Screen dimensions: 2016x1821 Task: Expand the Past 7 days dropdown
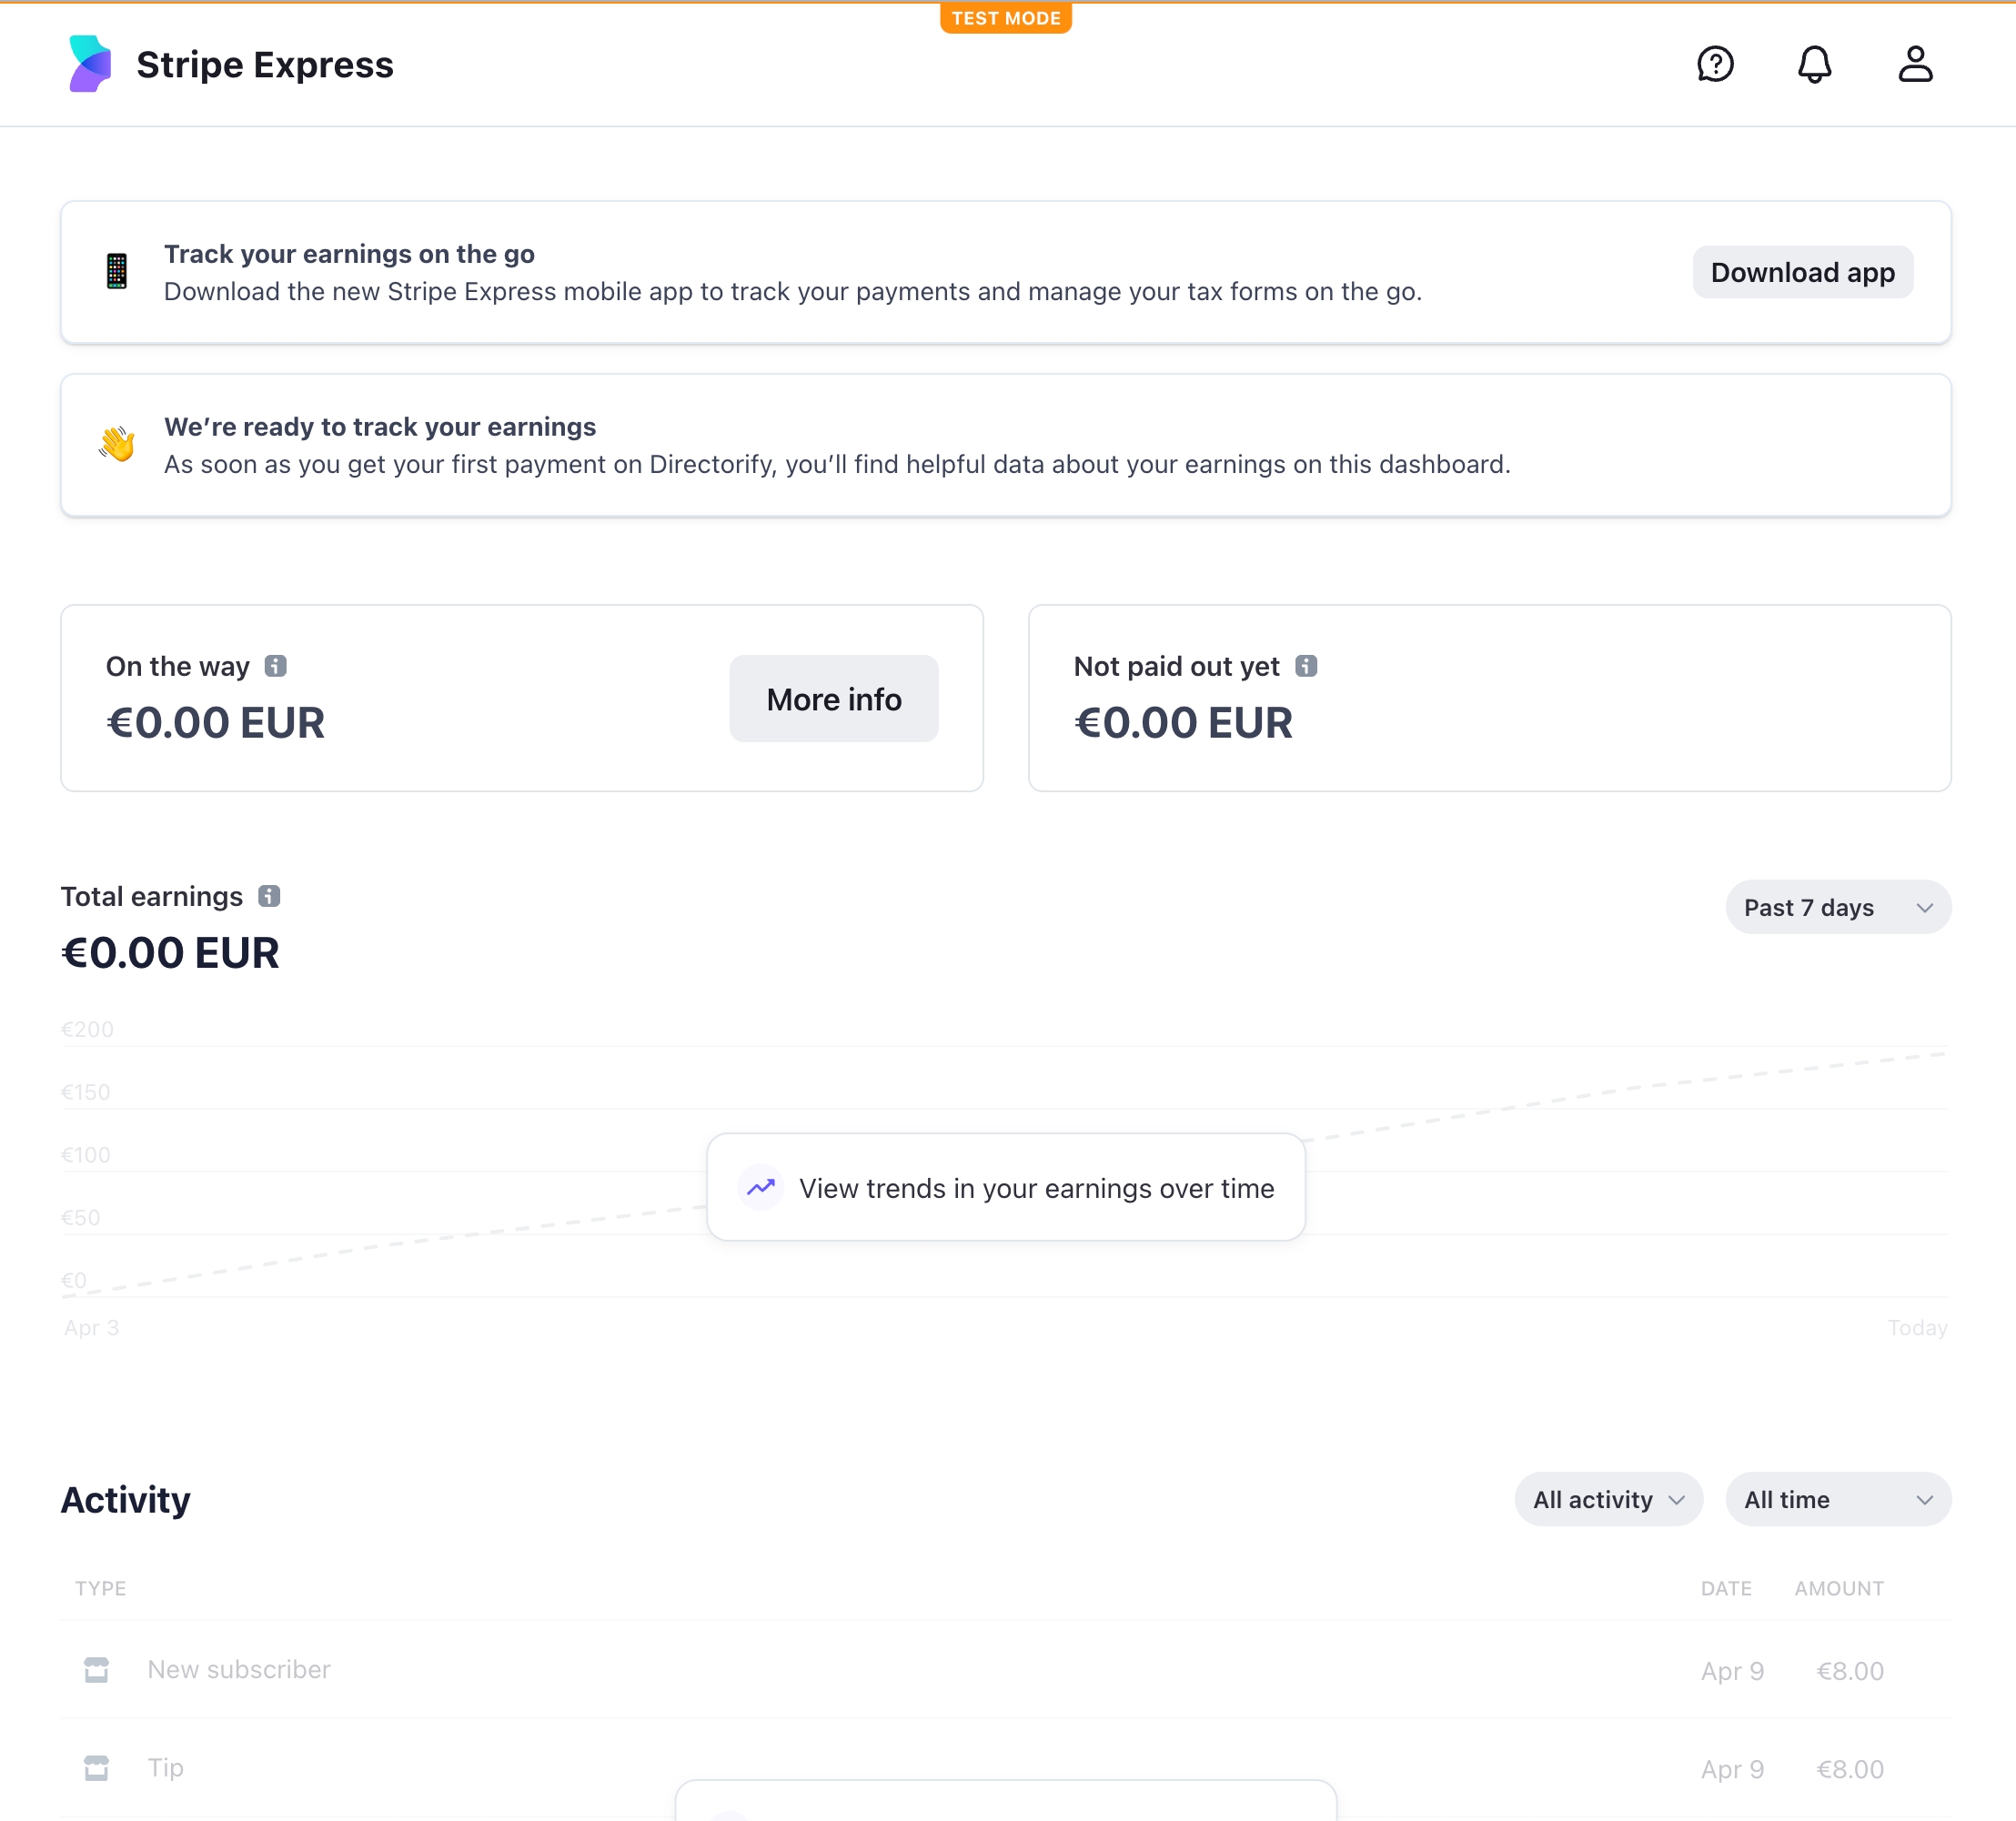(1837, 907)
